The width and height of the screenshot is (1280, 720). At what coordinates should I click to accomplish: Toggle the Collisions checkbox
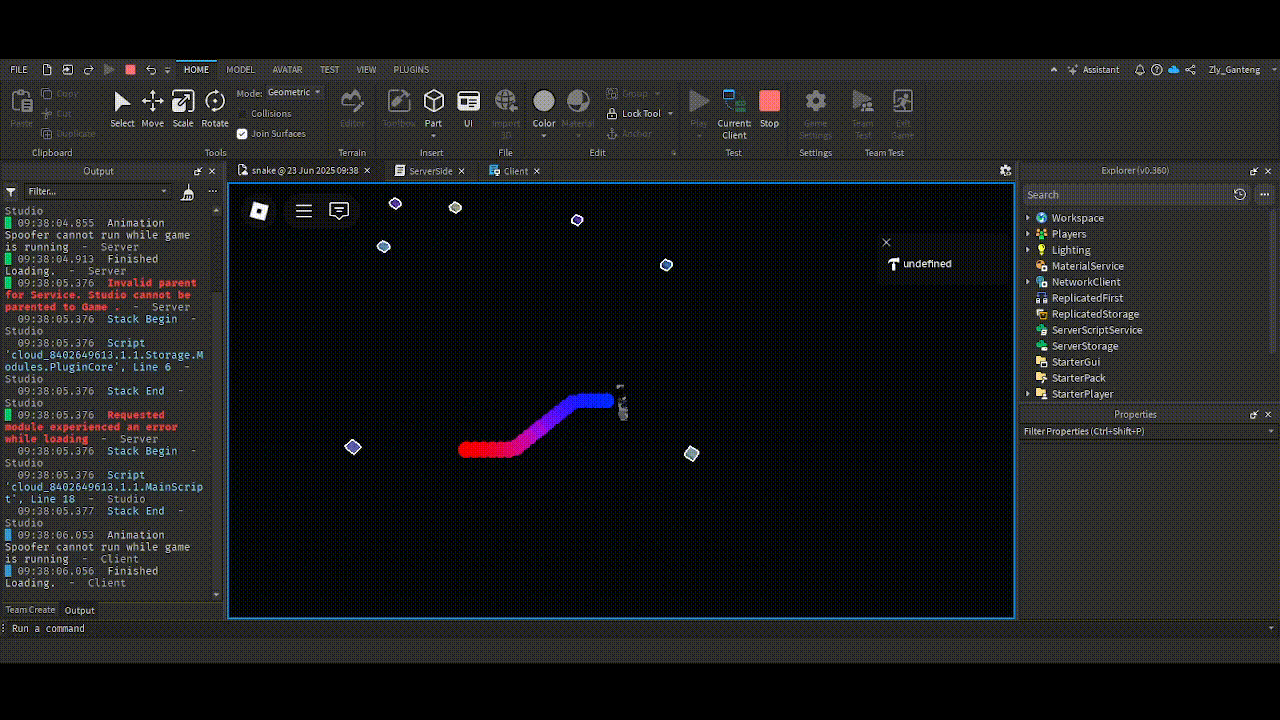point(242,114)
